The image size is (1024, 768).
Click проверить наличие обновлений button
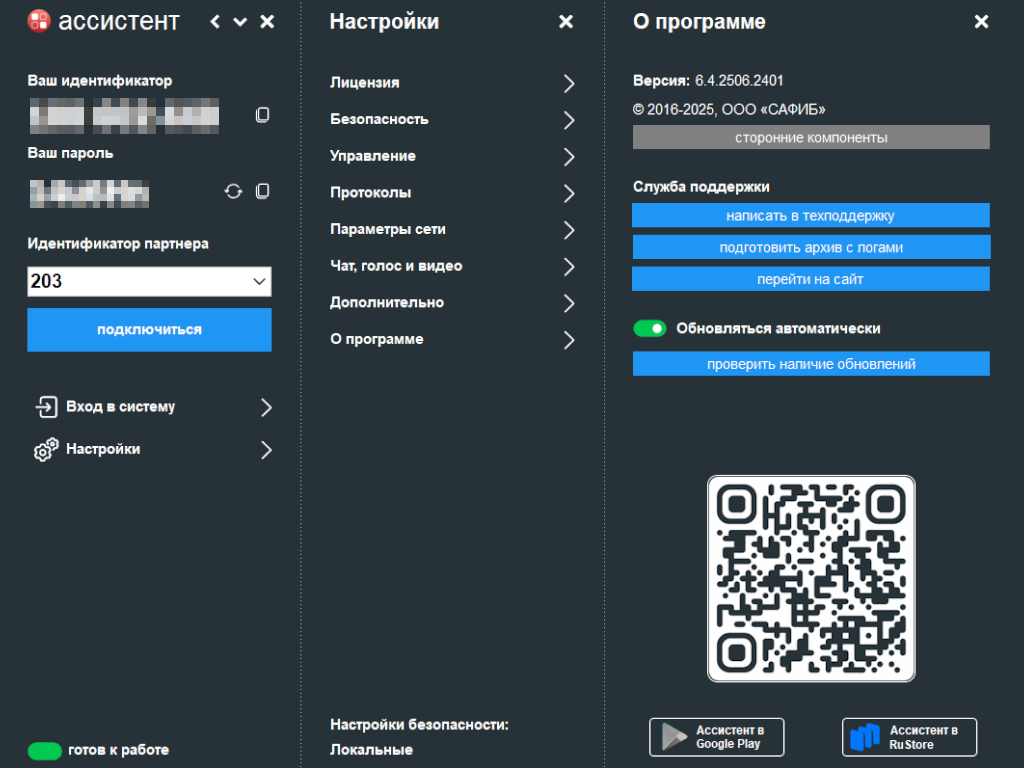[x=811, y=364]
